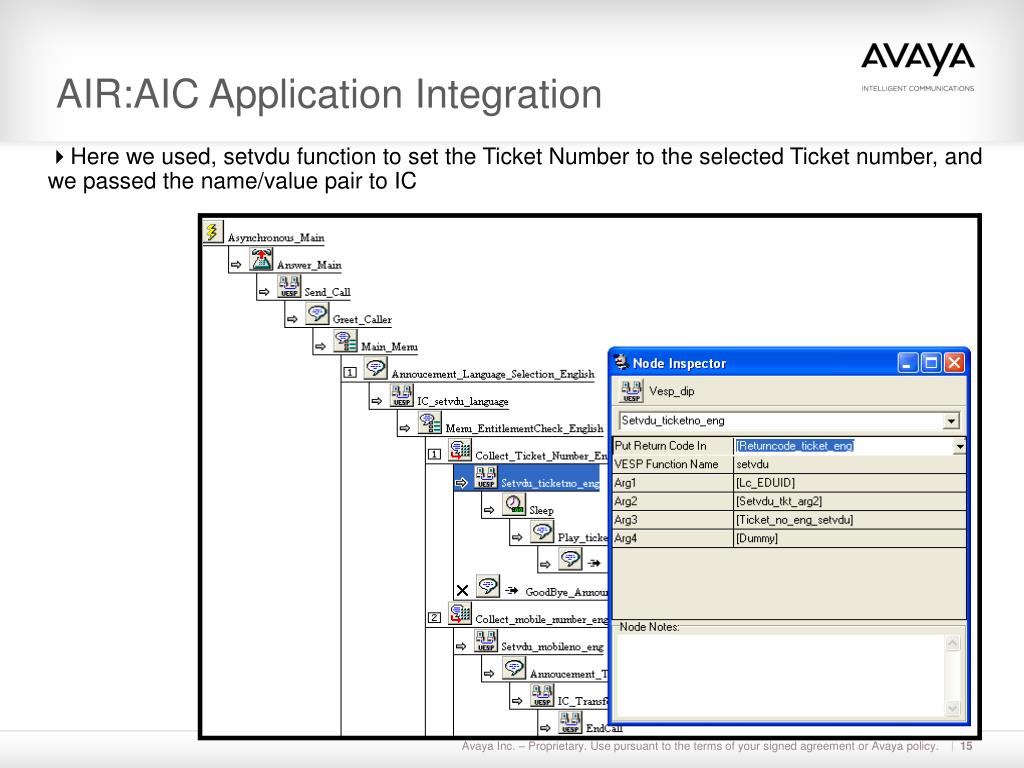This screenshot has height=768, width=1024.
Task: Select the Answer_Main telephone icon
Action: [x=261, y=260]
